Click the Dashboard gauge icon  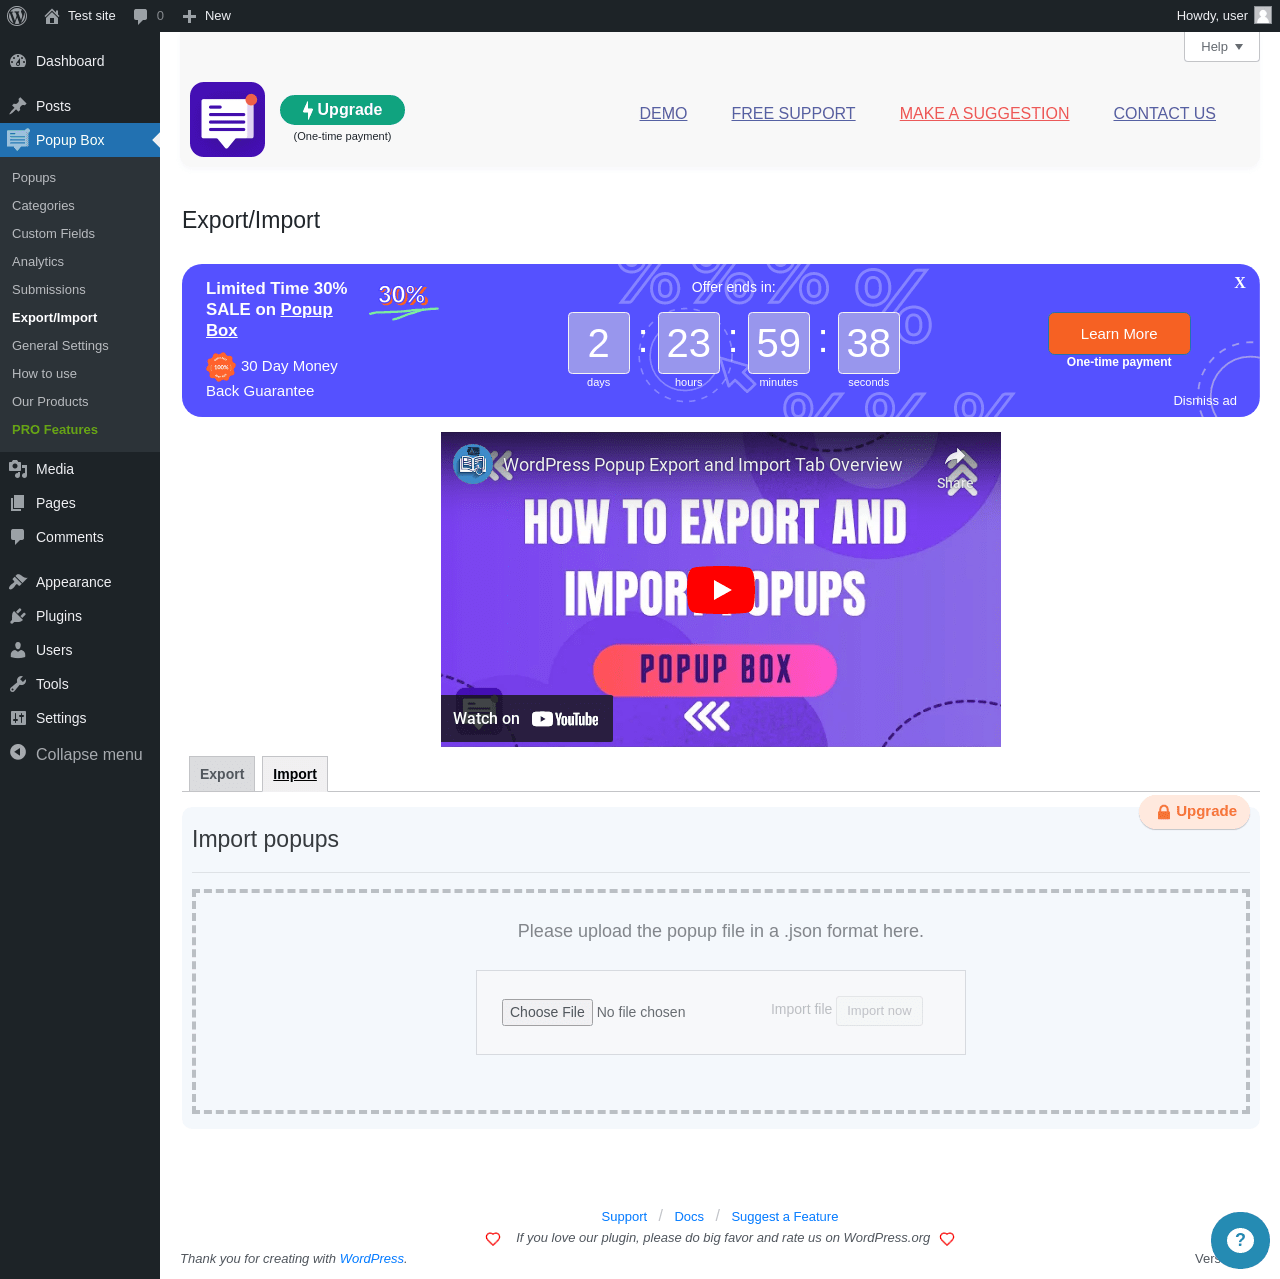pos(18,61)
